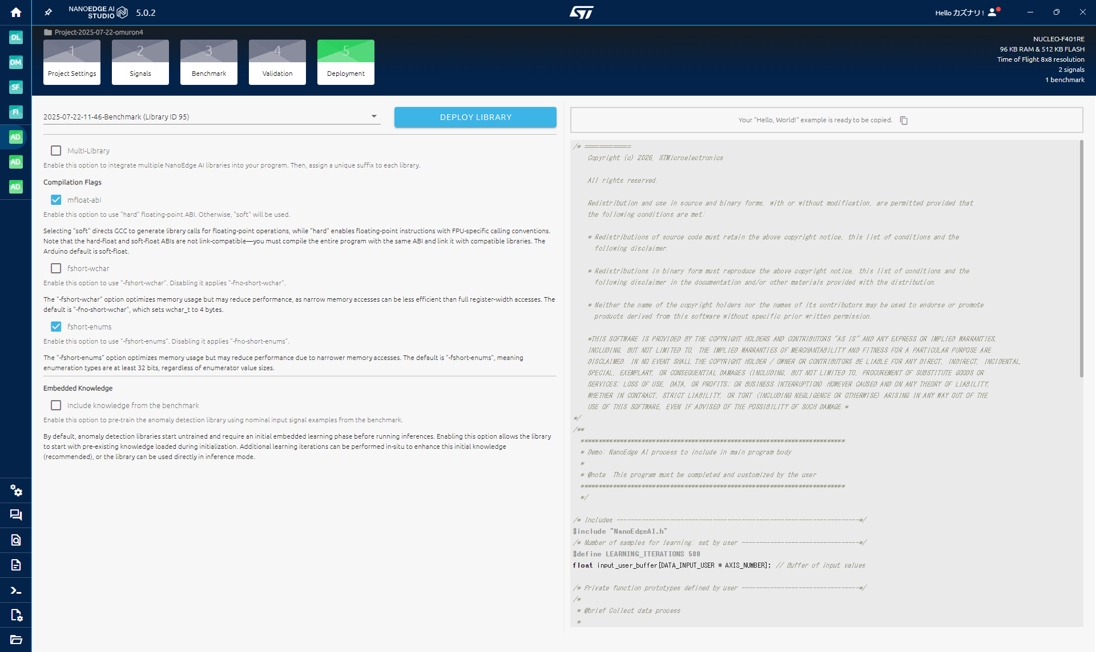Click the Home icon in the sidebar

click(x=15, y=13)
